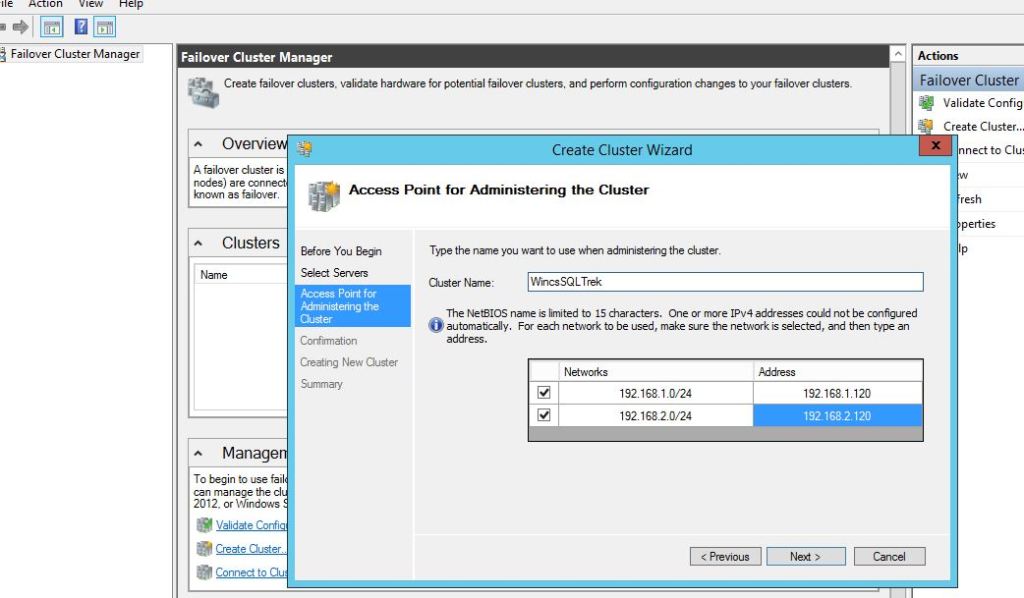Collapse the Overview section chevron

199,144
